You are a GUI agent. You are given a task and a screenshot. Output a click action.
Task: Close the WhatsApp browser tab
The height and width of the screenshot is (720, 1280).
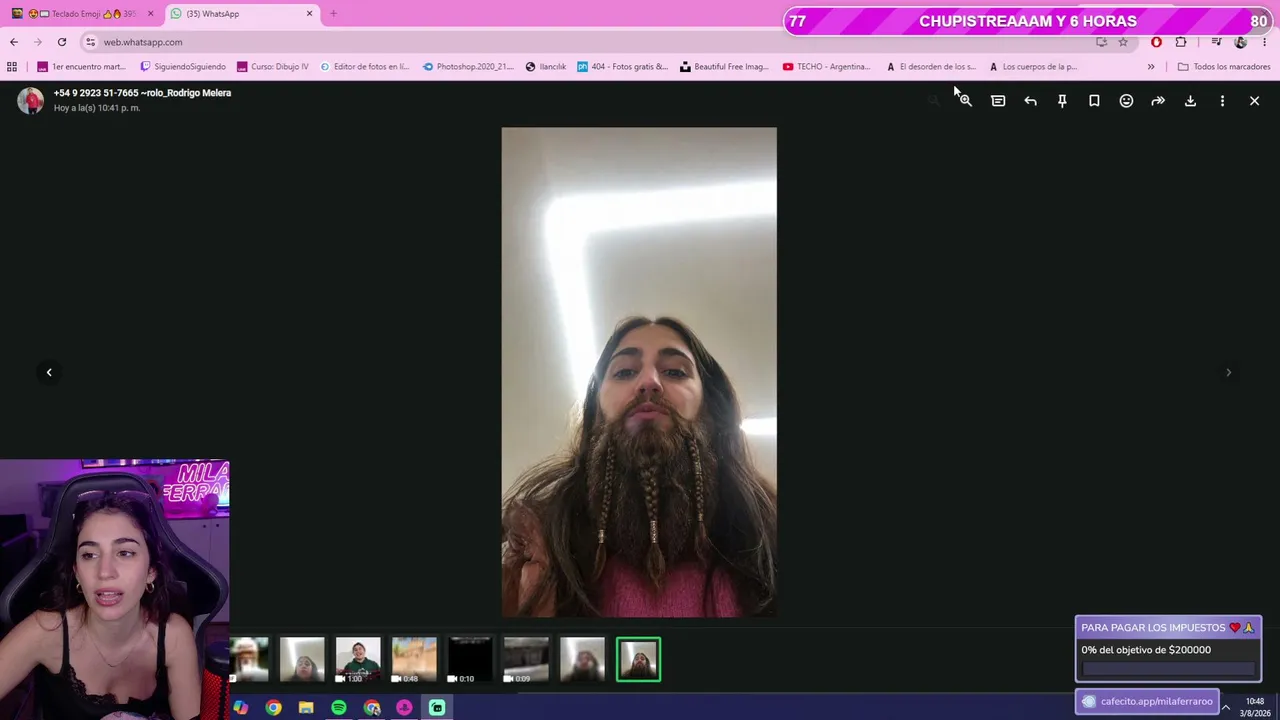(x=309, y=14)
